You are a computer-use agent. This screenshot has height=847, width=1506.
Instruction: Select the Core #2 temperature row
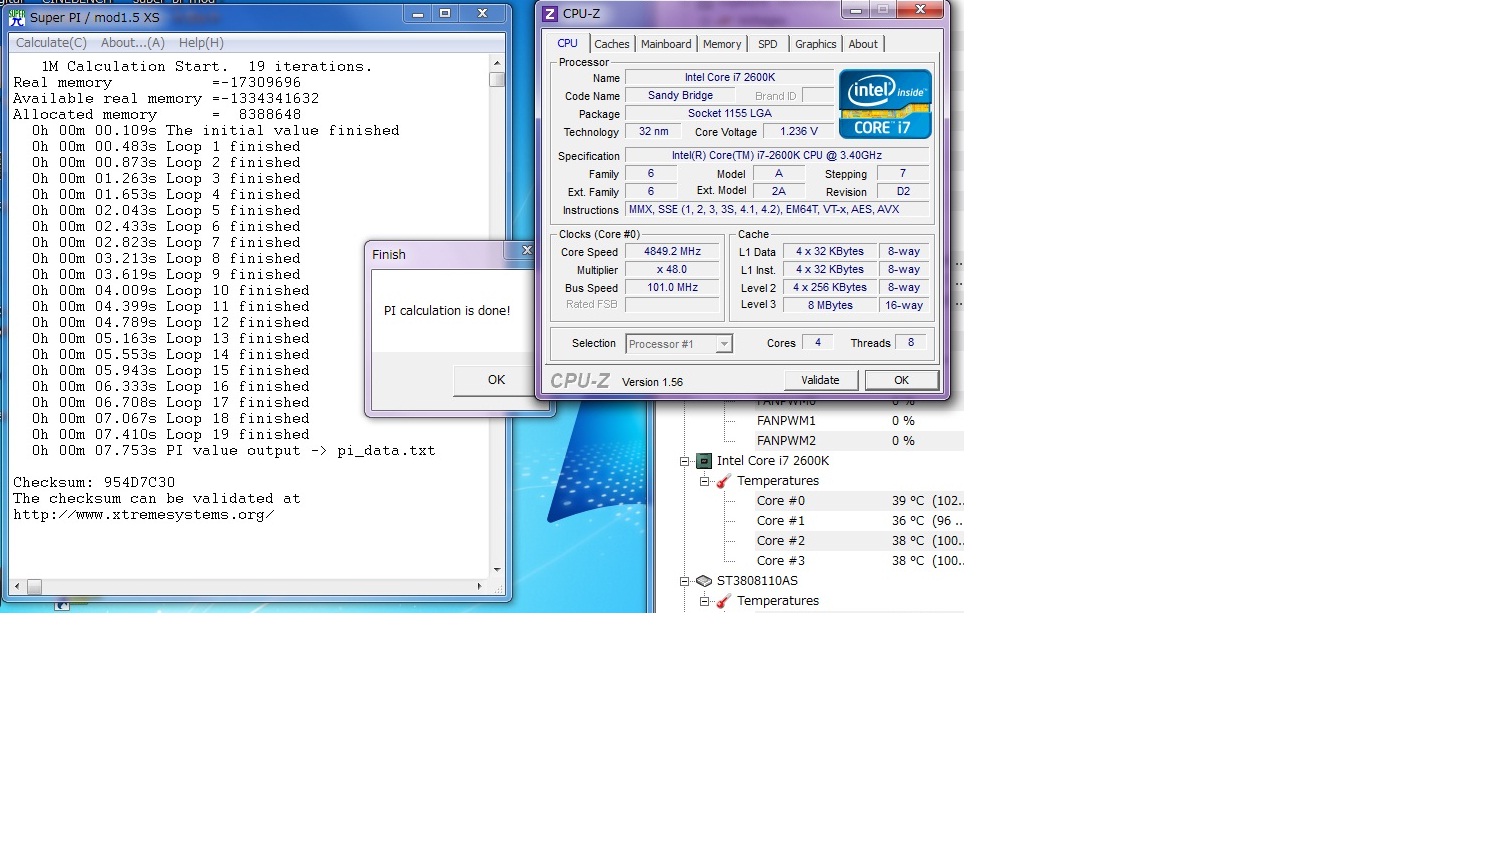coord(860,541)
